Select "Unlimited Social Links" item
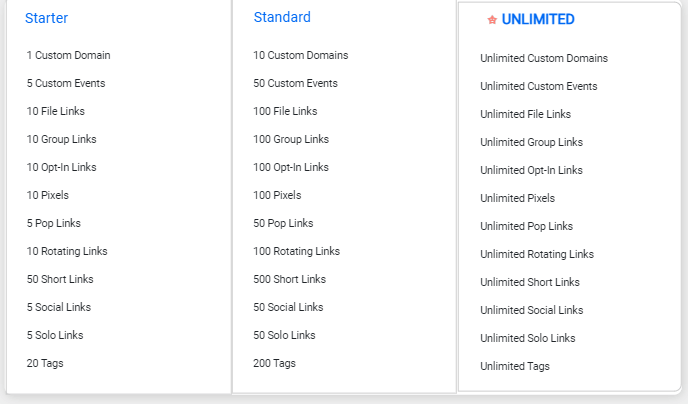Viewport: 688px width, 404px height. click(x=532, y=310)
